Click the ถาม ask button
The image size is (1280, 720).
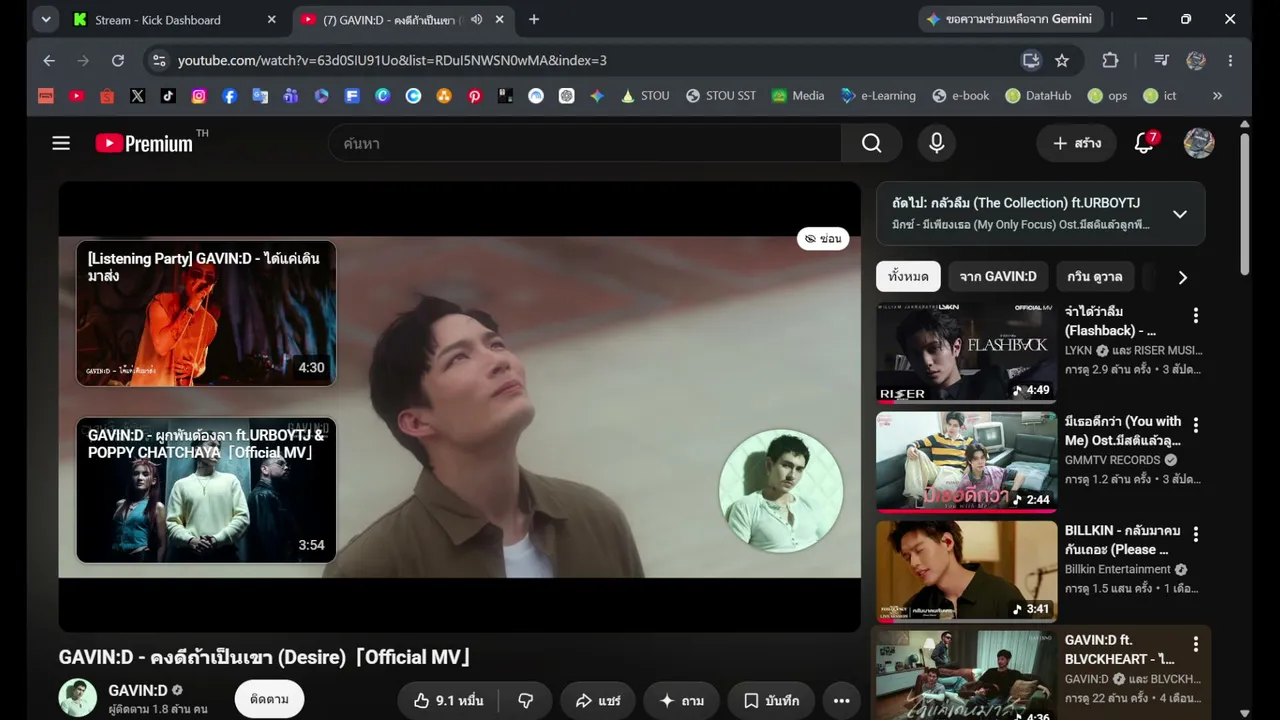click(682, 701)
